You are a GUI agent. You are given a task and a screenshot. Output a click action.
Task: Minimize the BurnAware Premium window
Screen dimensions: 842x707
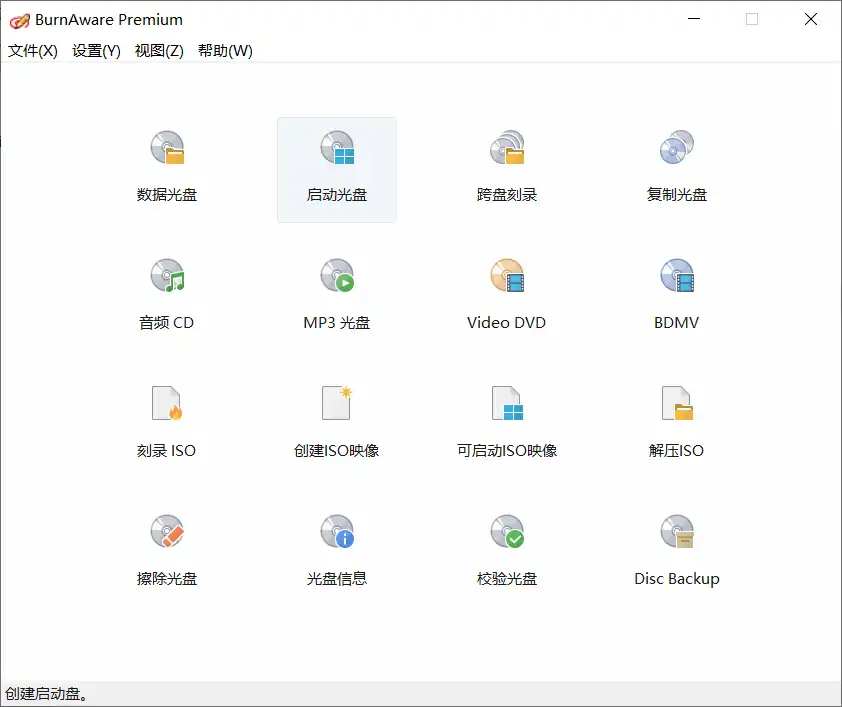[x=694, y=19]
